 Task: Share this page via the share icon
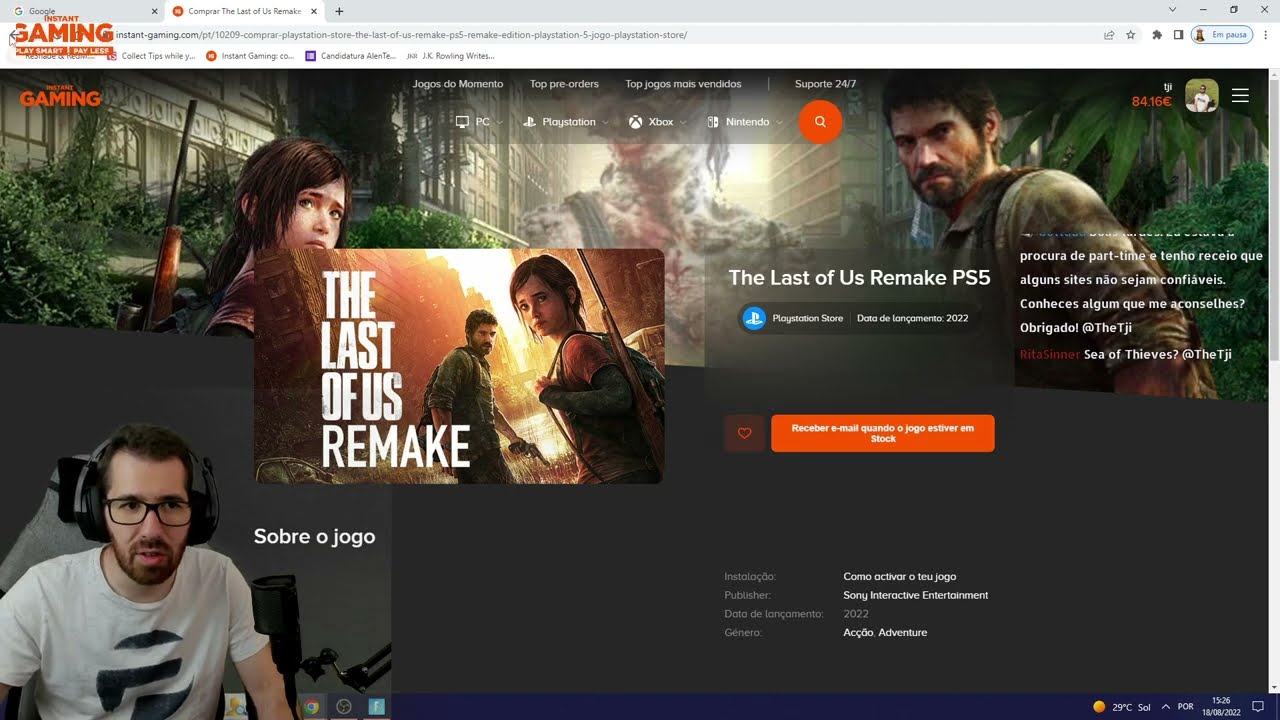[1109, 35]
